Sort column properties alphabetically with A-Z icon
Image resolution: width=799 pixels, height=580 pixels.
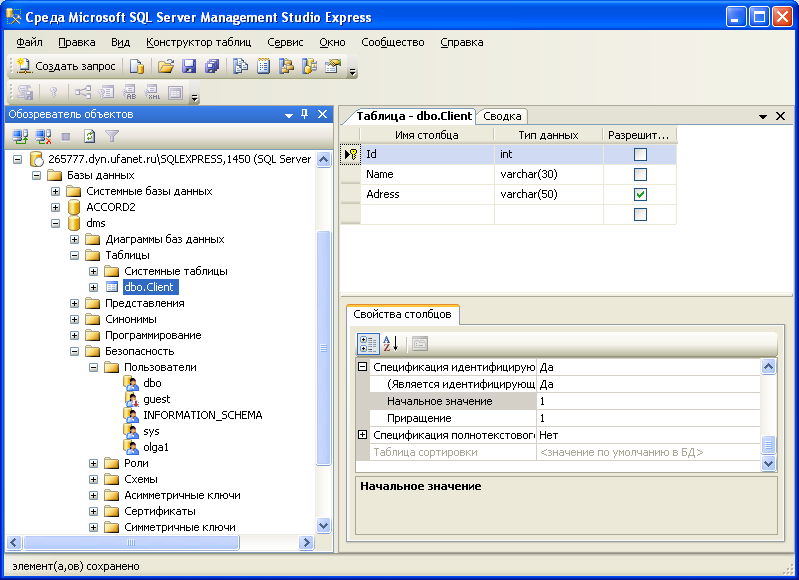point(390,344)
